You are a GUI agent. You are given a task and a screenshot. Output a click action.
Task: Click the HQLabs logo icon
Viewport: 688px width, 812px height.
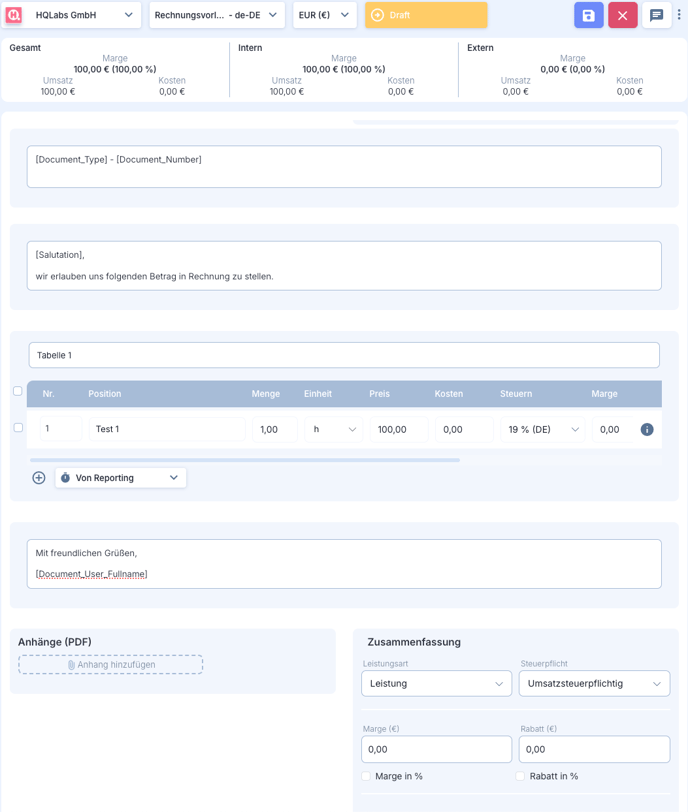coord(14,15)
